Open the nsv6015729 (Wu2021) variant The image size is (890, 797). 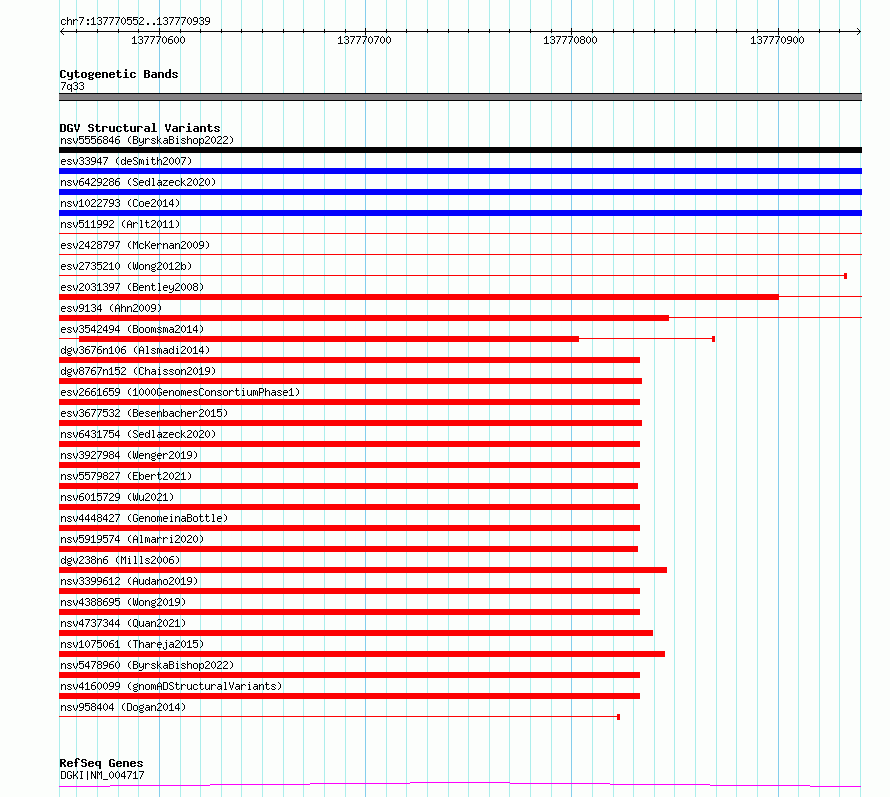pos(117,497)
